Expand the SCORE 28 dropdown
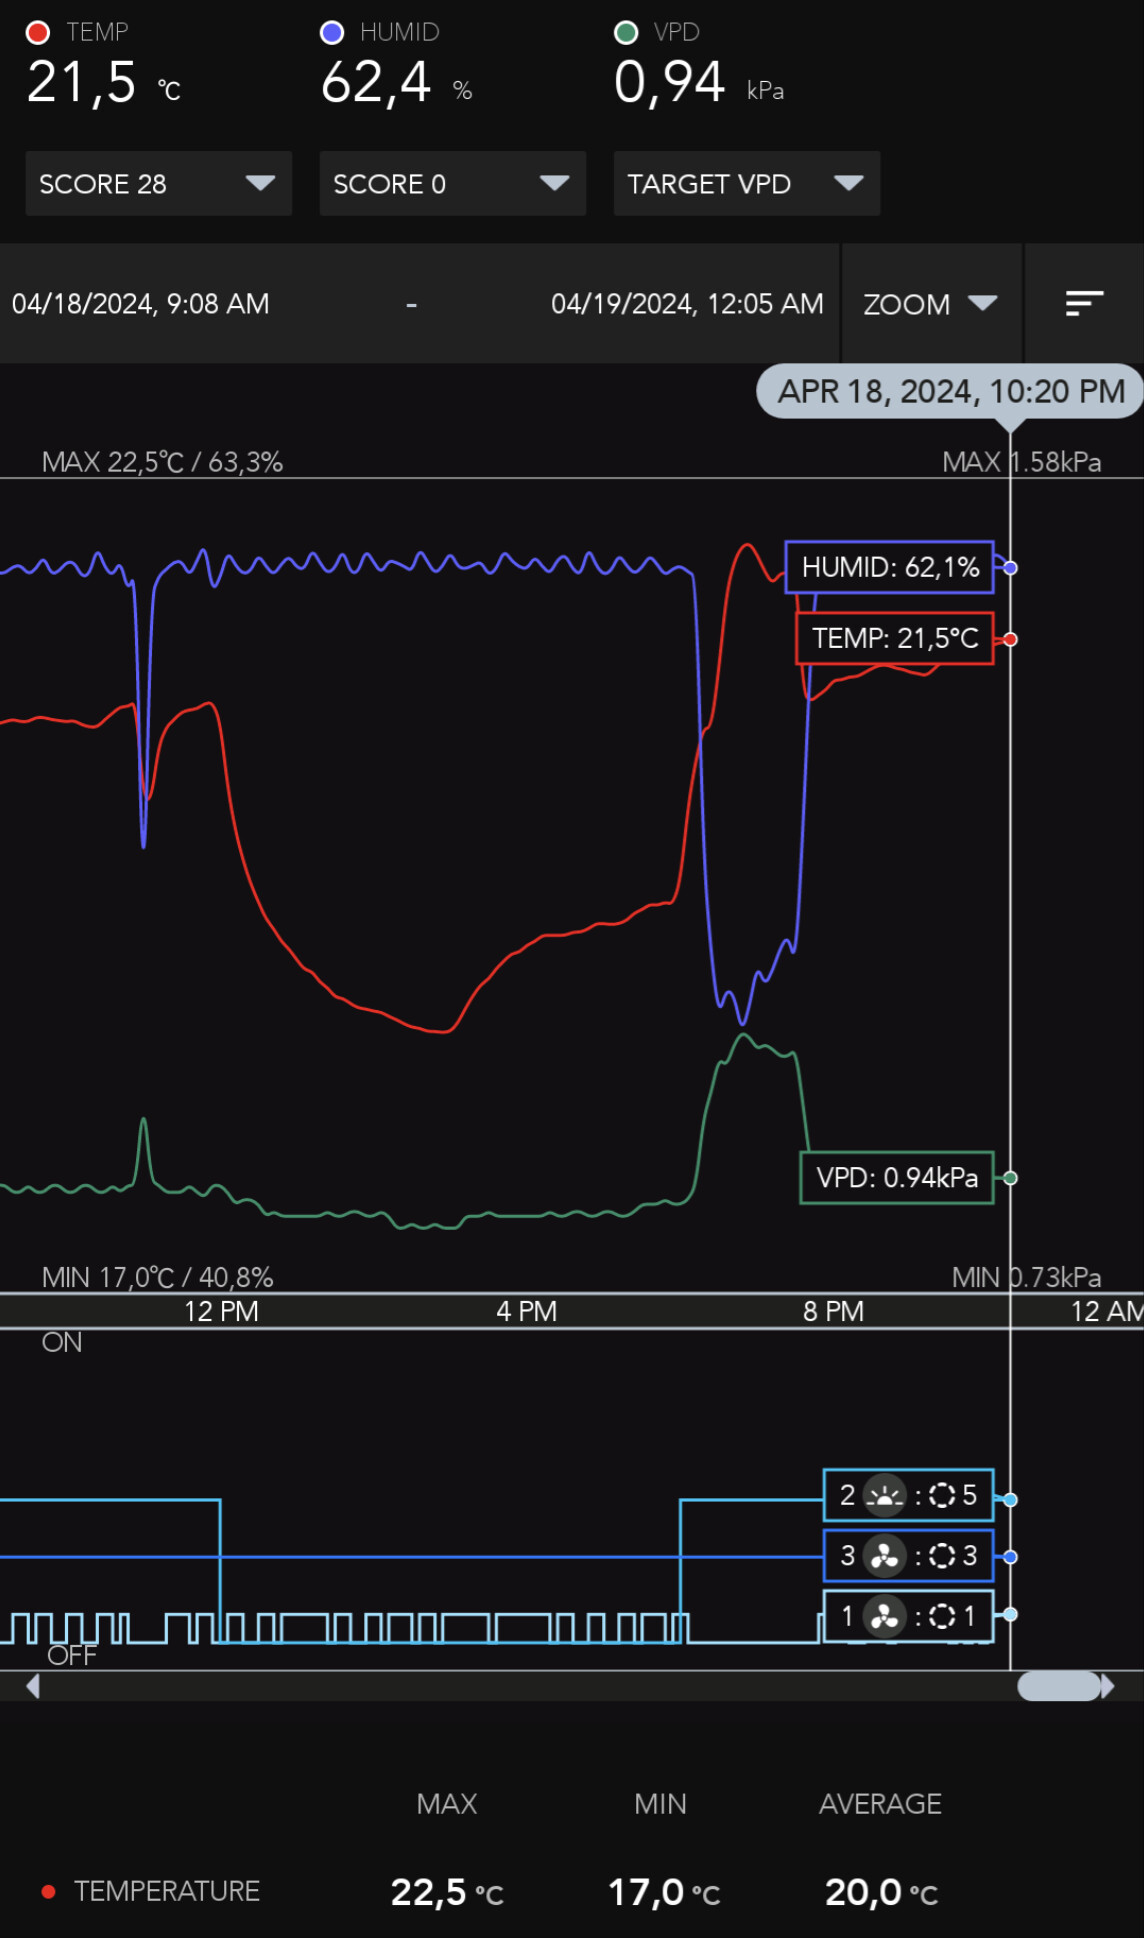 point(158,183)
